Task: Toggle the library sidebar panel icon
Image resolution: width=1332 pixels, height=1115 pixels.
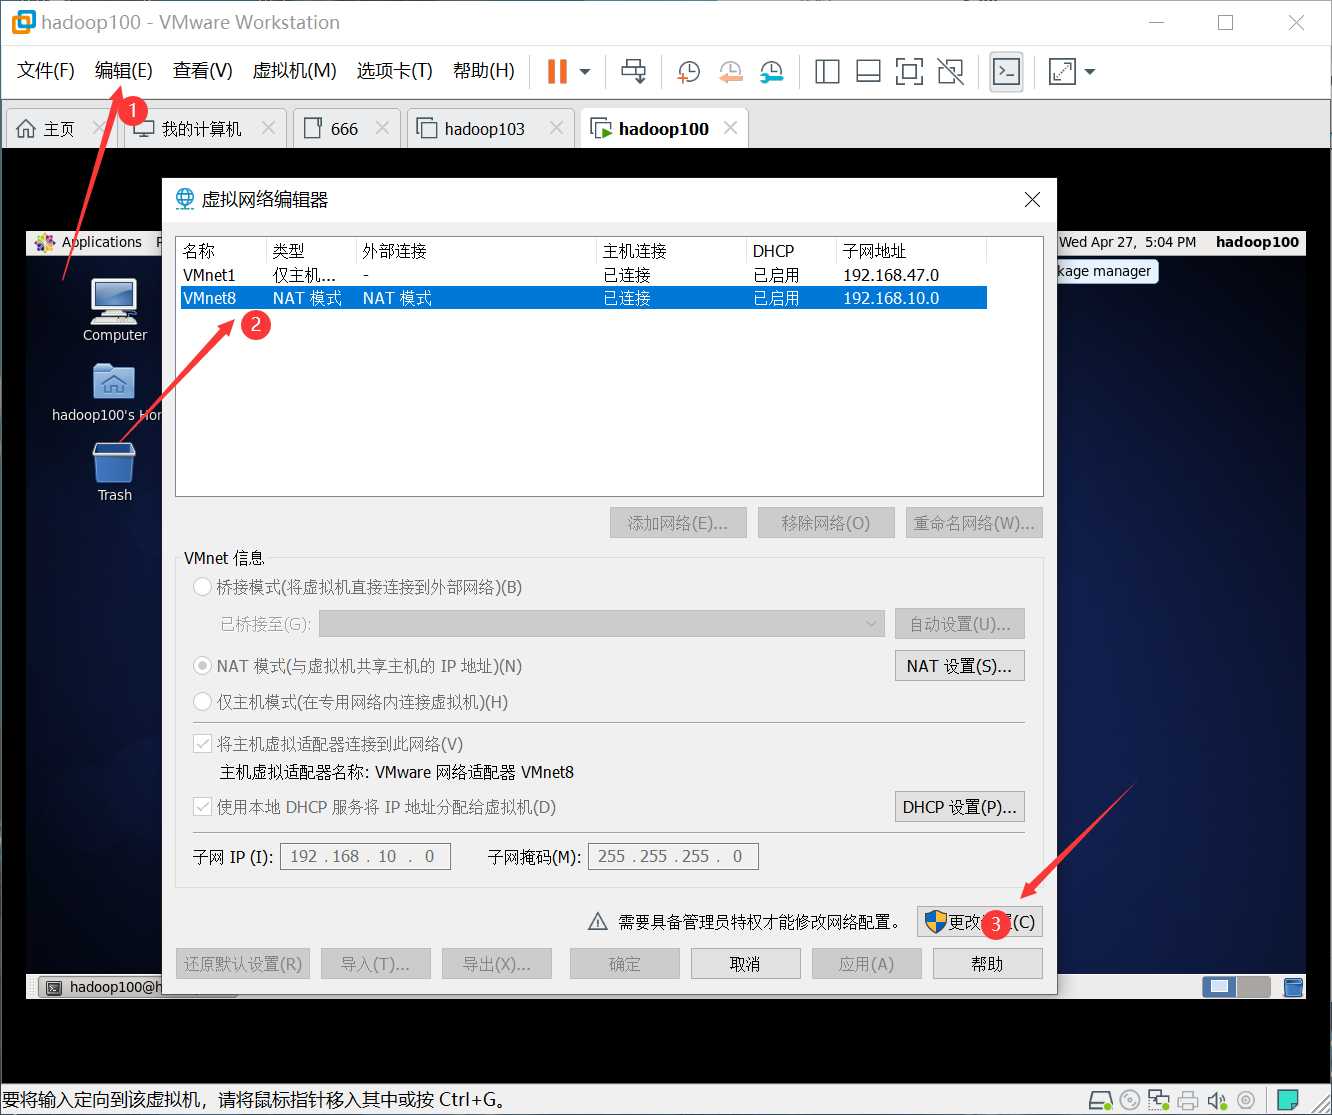Action: [827, 71]
